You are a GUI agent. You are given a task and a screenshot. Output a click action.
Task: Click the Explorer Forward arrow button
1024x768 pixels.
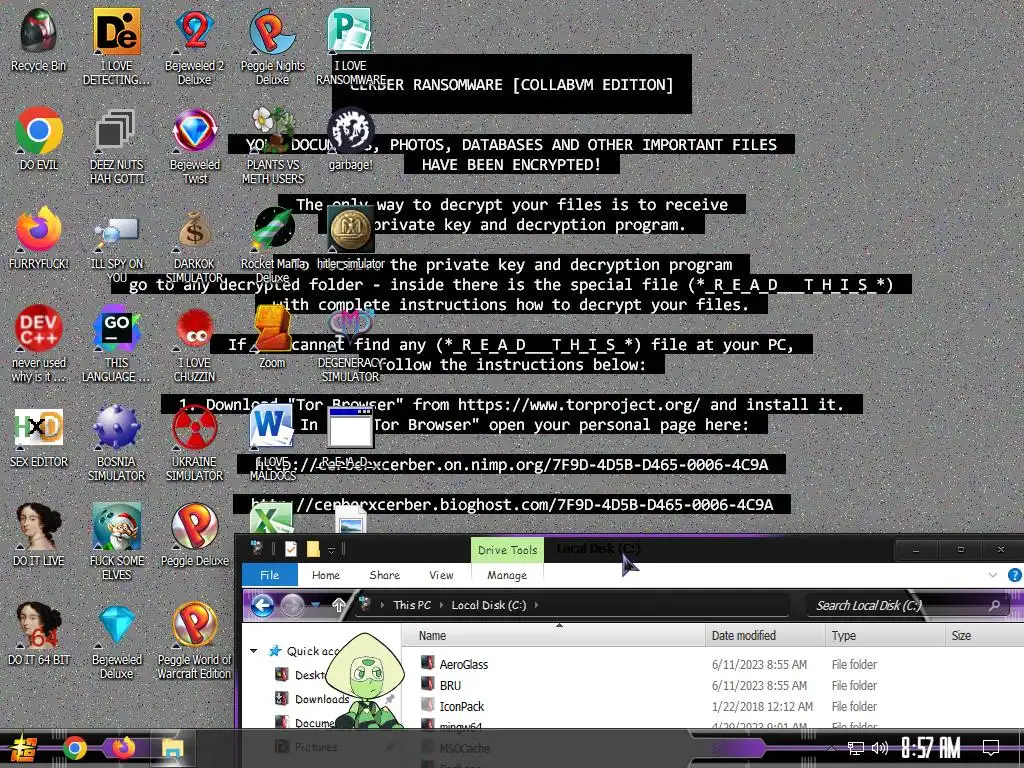point(292,605)
